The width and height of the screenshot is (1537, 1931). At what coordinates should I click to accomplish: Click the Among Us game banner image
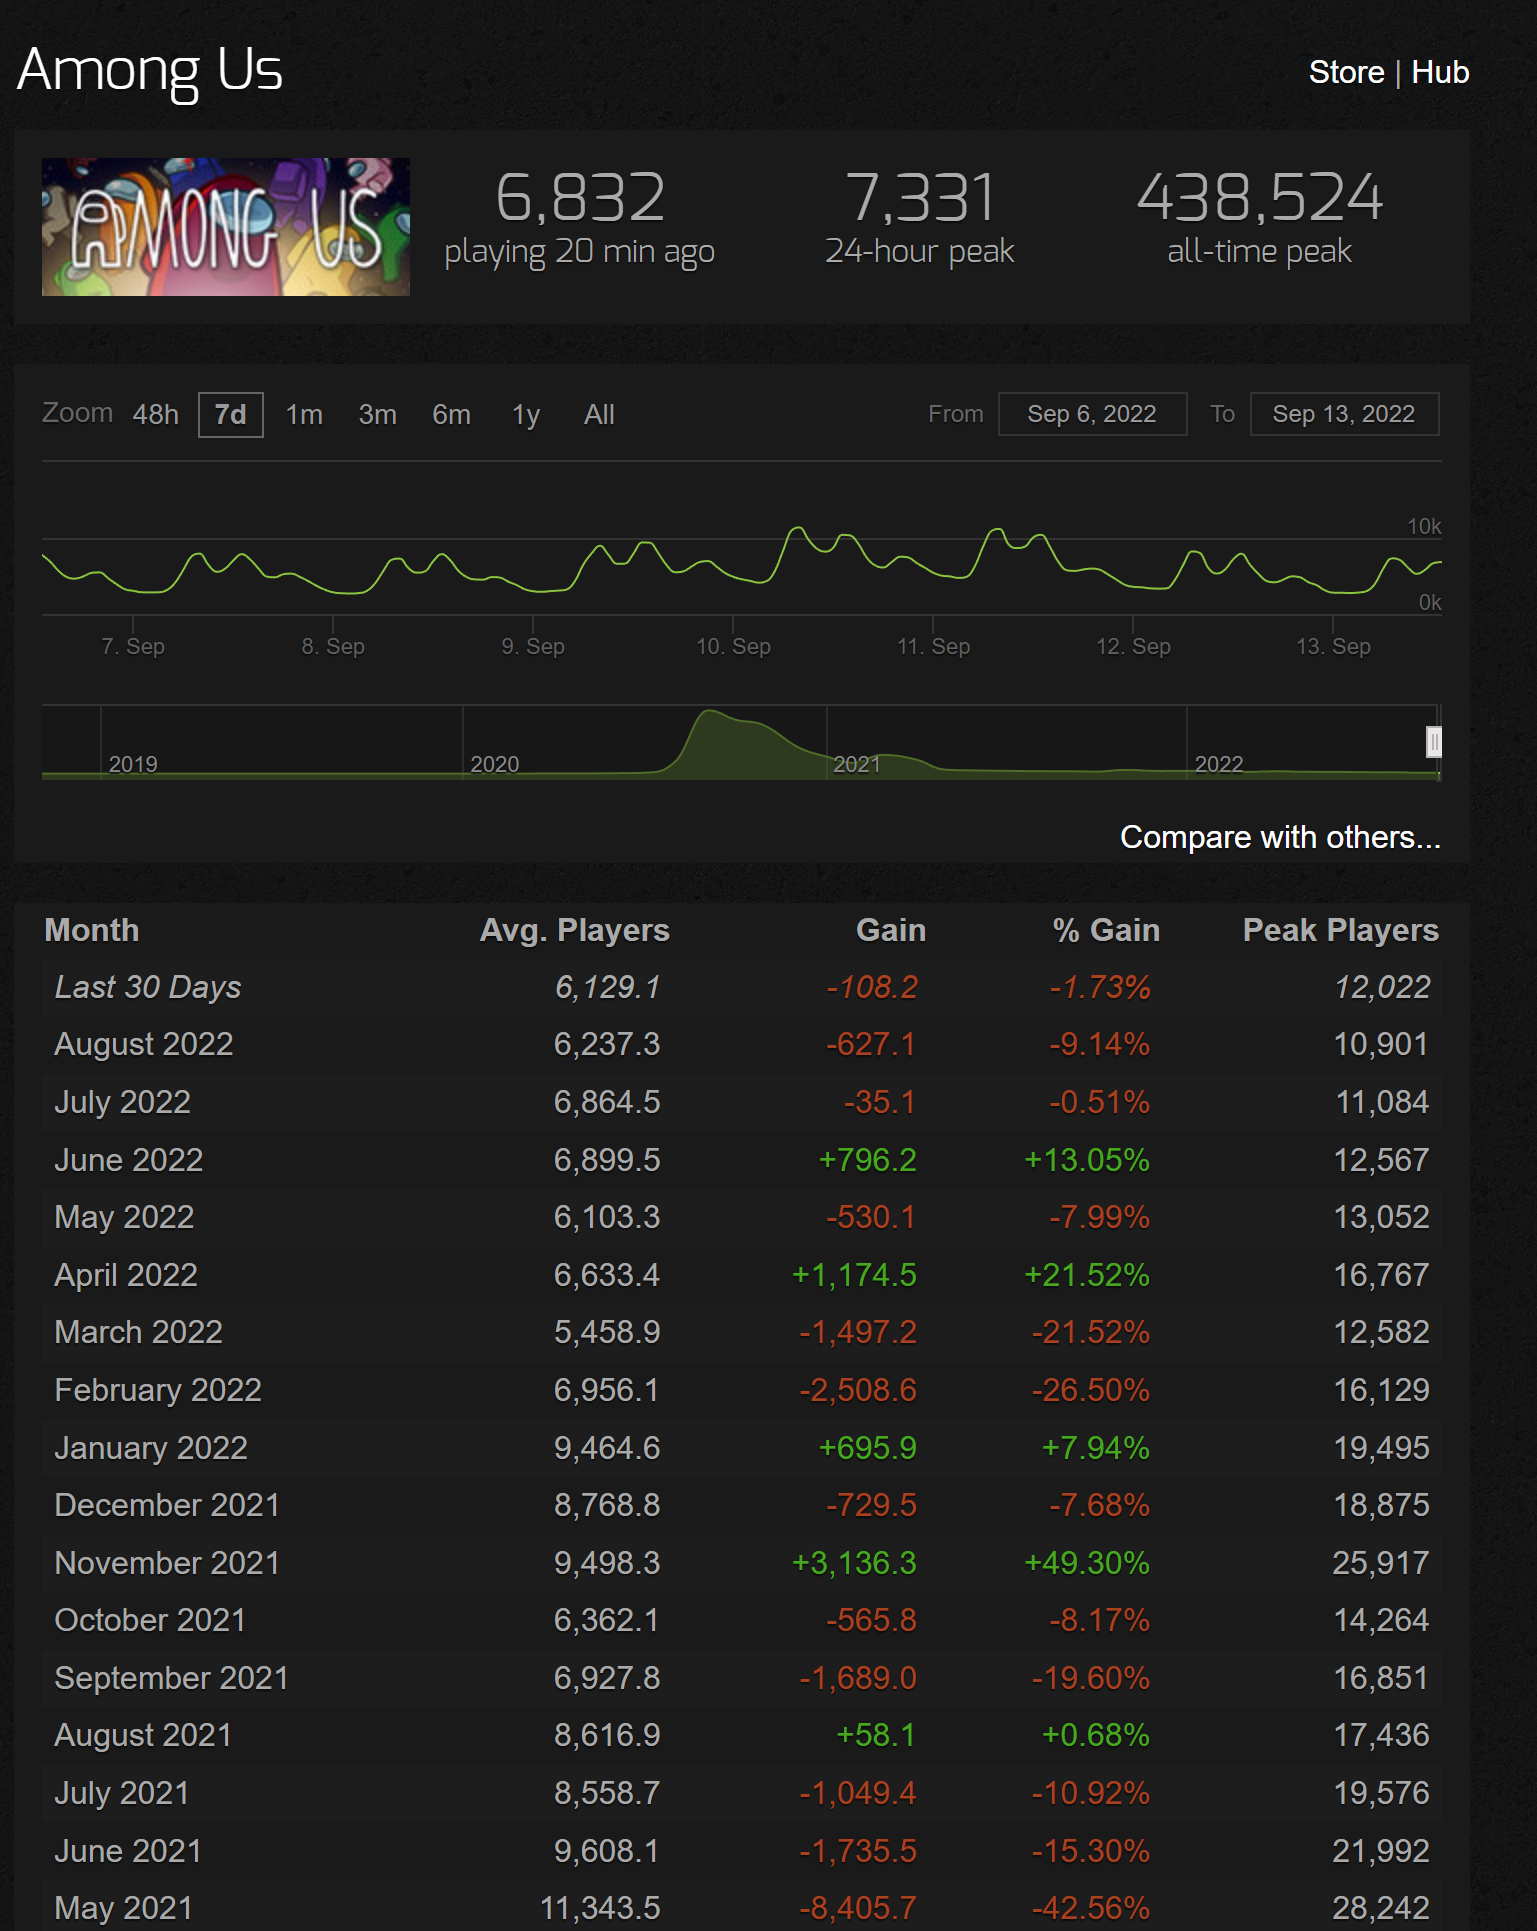coord(226,227)
